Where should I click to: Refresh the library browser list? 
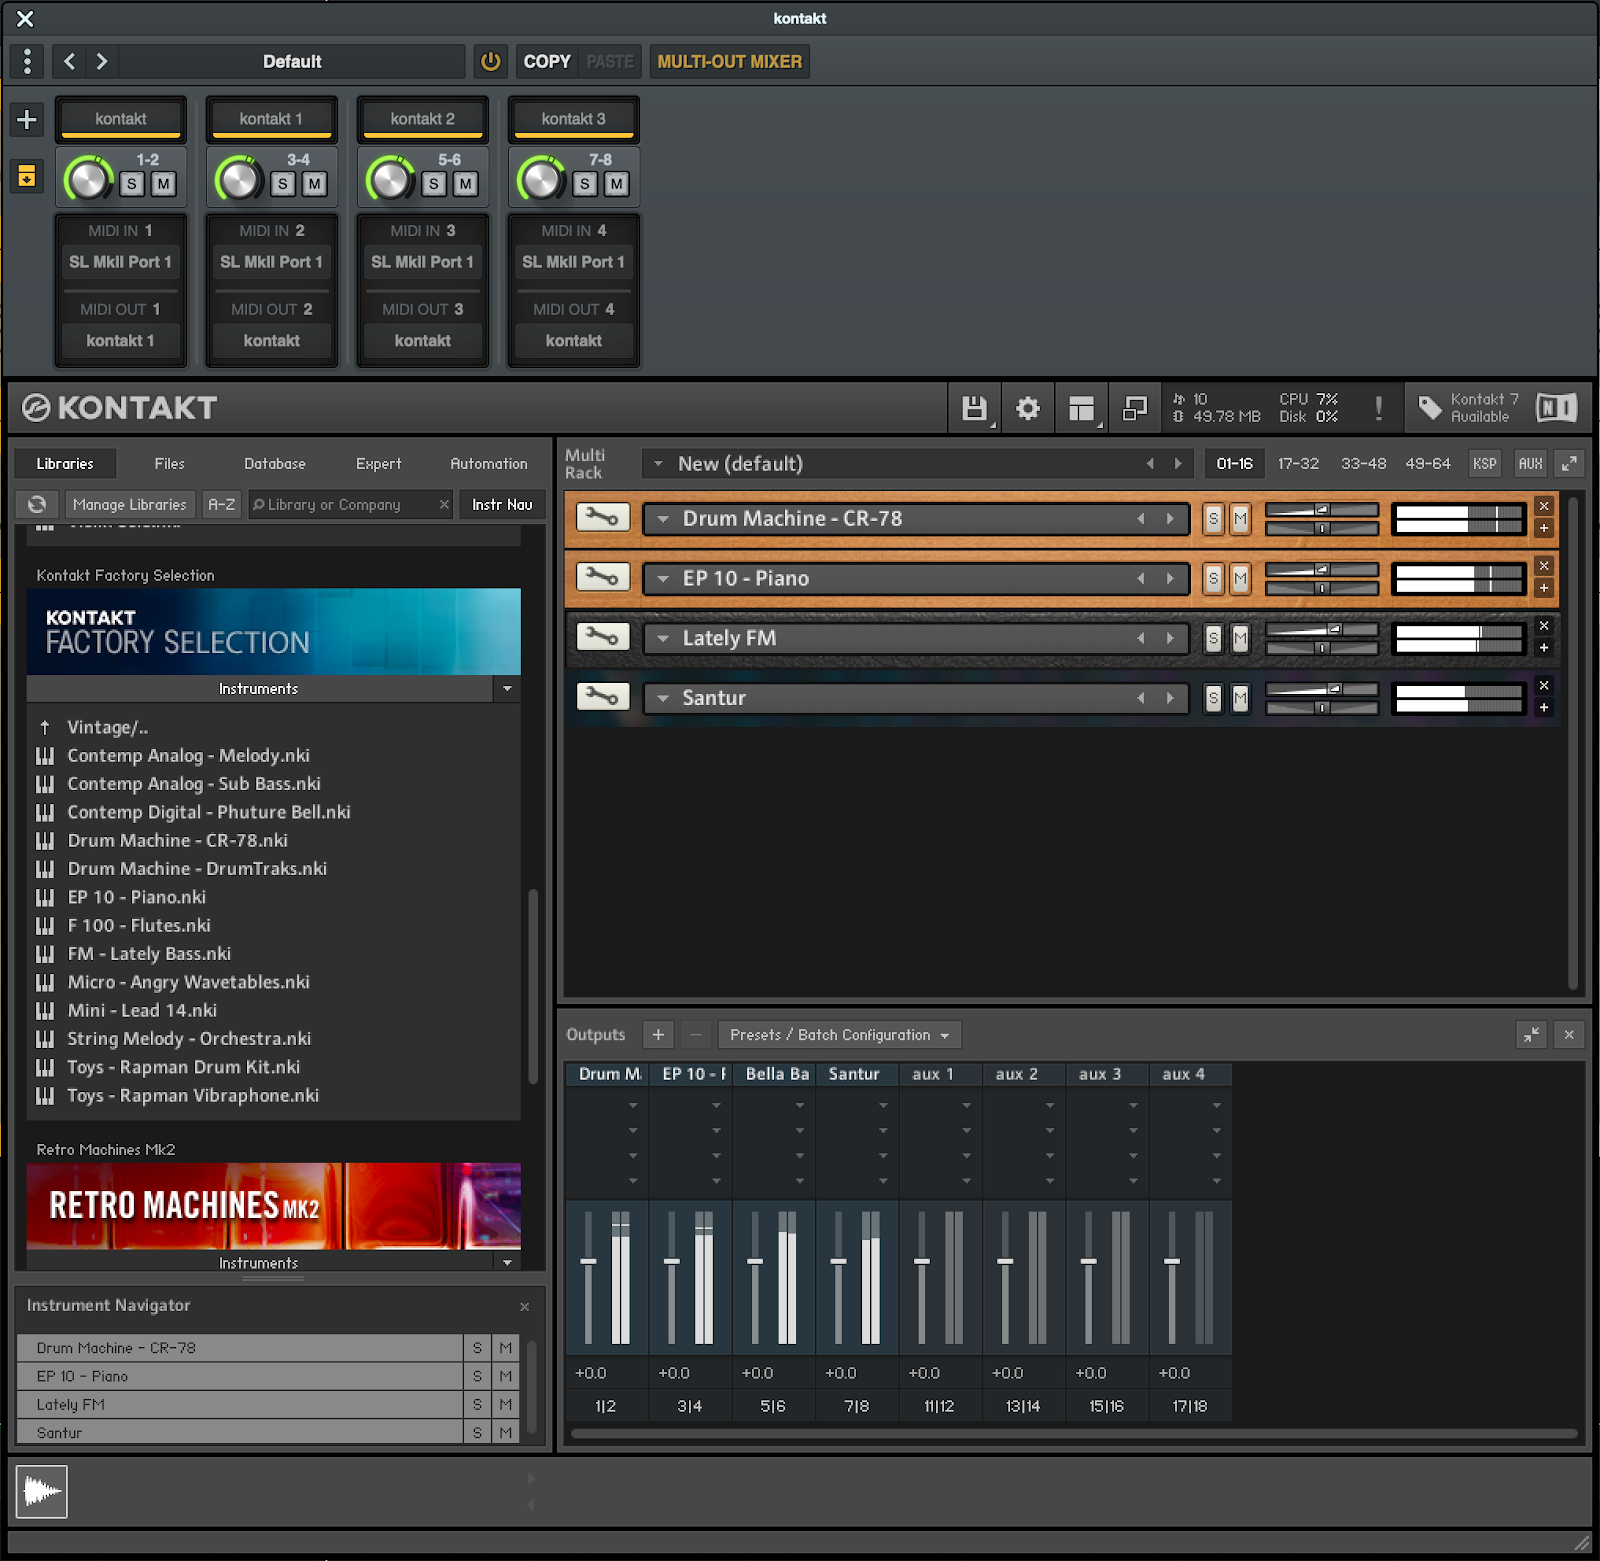point(37,504)
